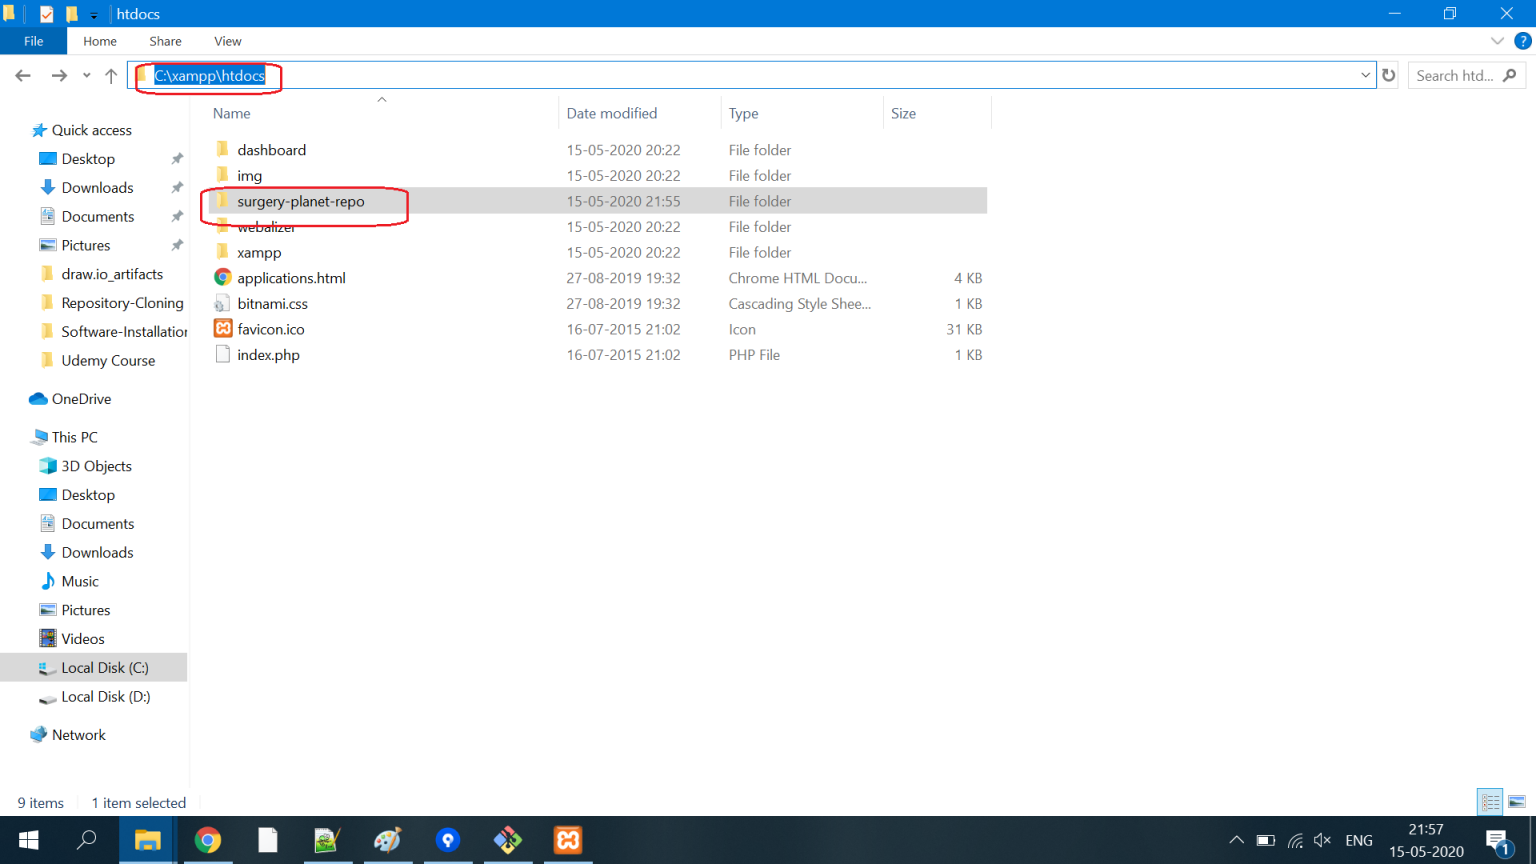
Task: Open draw.io_artifacts folder in sidebar
Action: coord(112,274)
